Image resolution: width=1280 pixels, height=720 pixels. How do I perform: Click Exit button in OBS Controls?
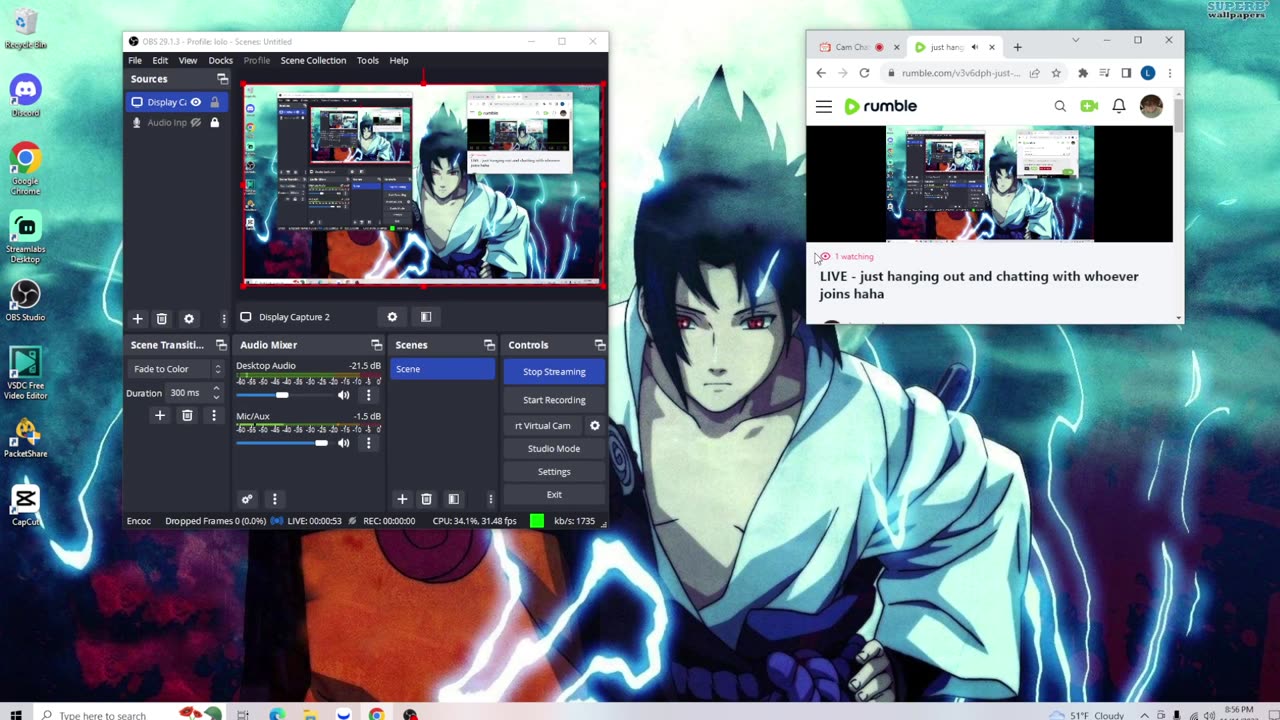point(554,494)
